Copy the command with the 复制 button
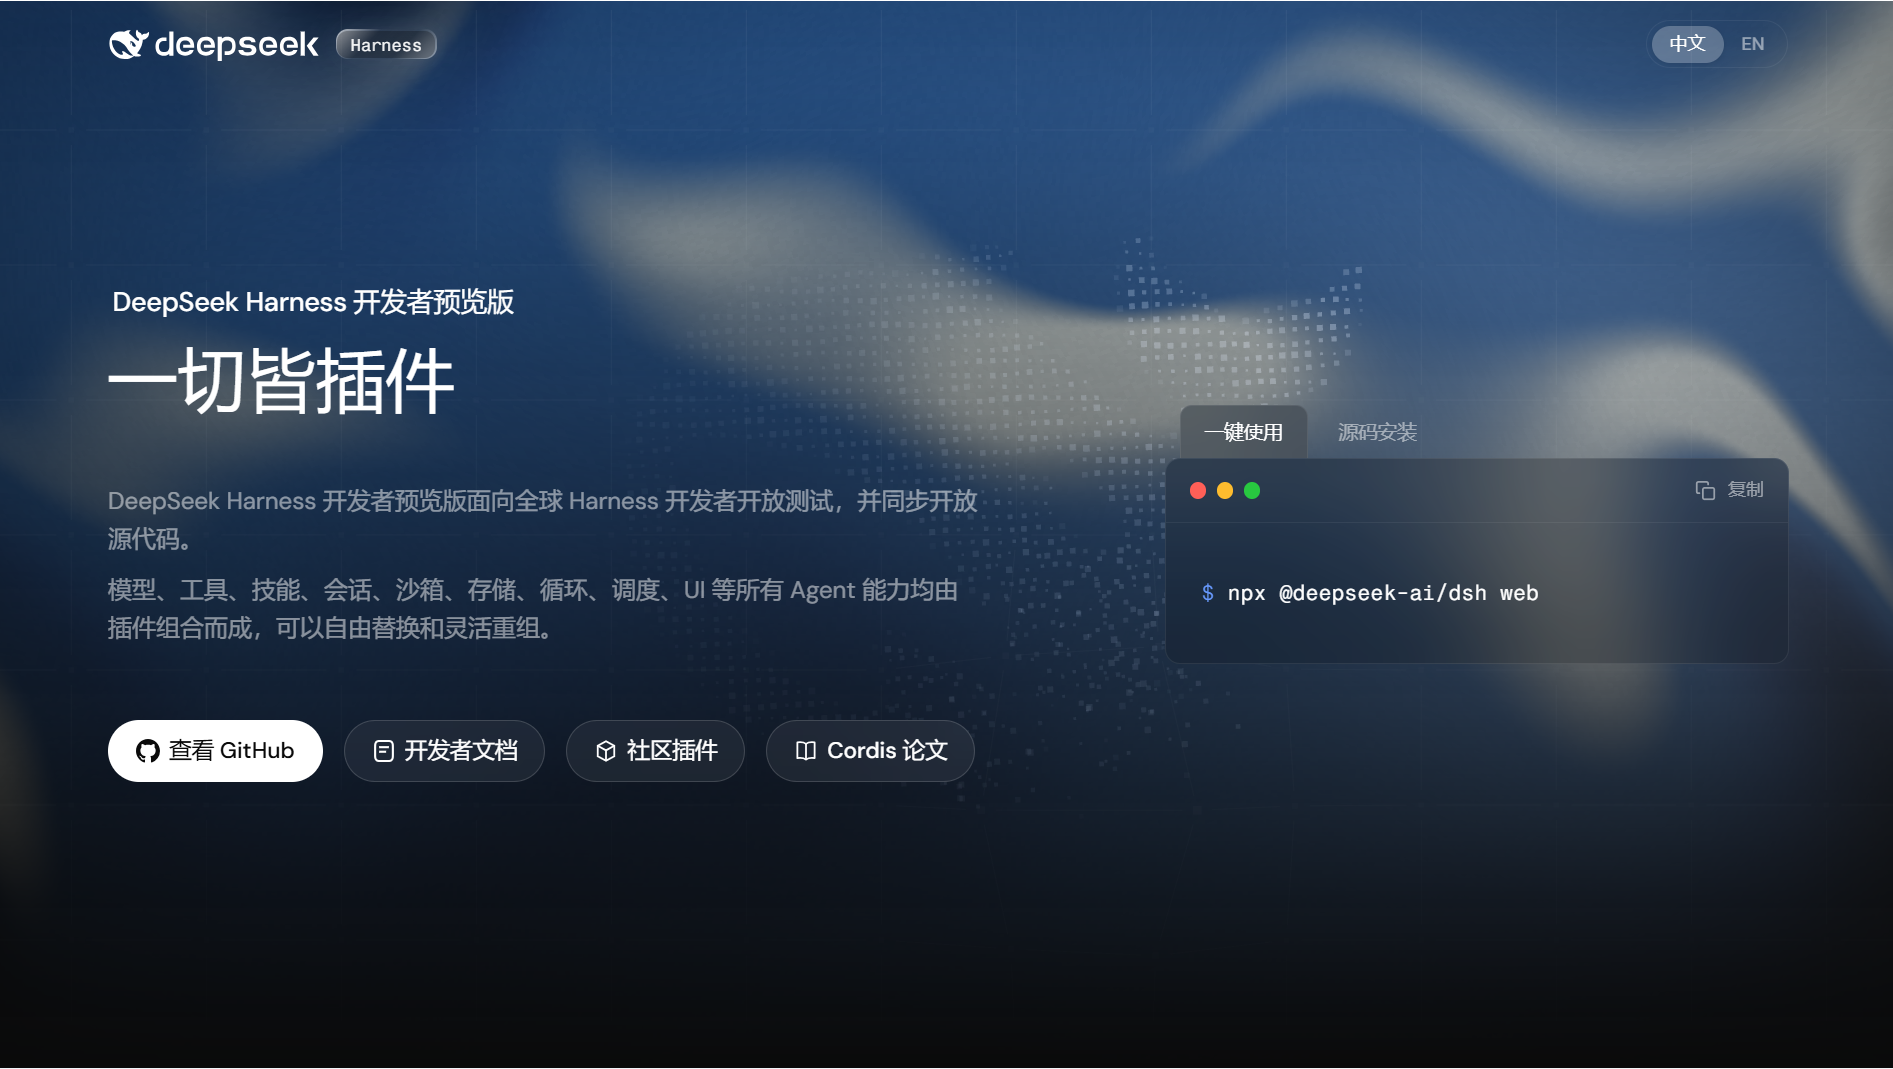The image size is (1893, 1069). pyautogui.click(x=1729, y=490)
